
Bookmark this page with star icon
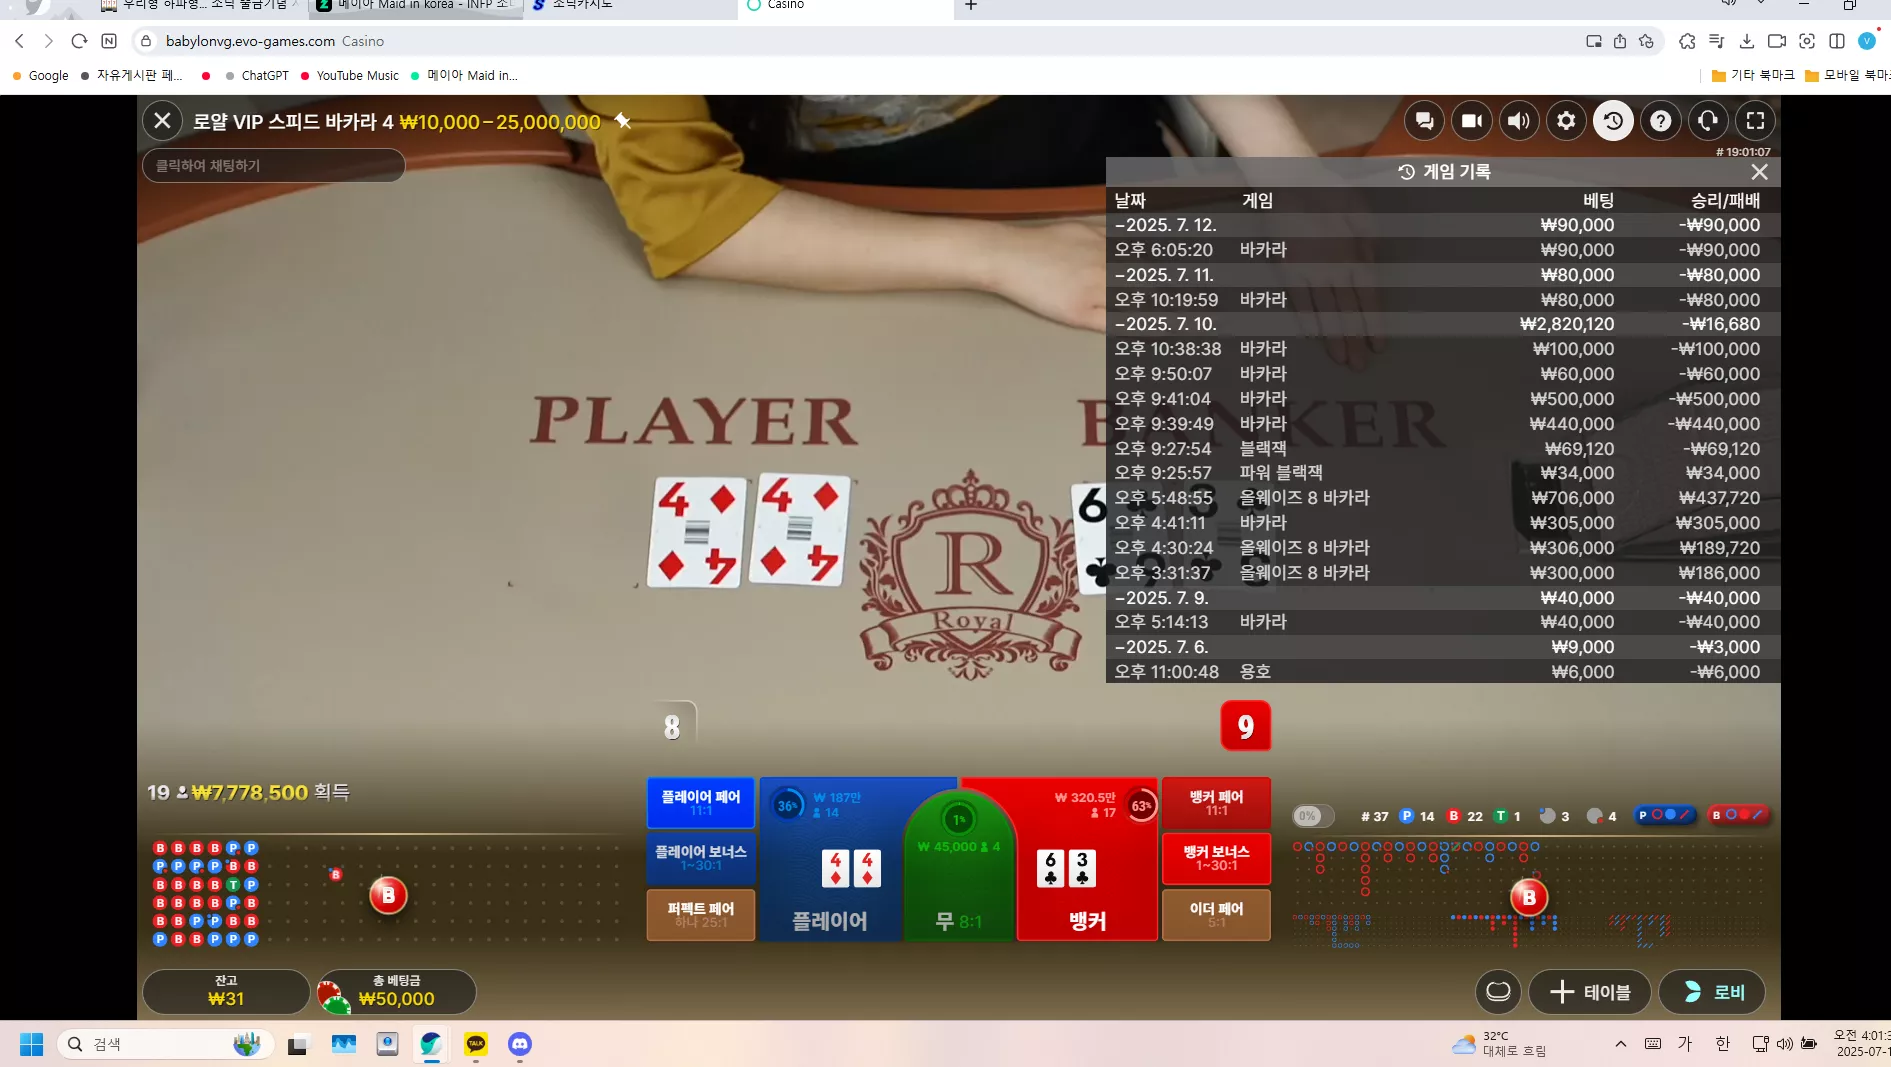1646,41
